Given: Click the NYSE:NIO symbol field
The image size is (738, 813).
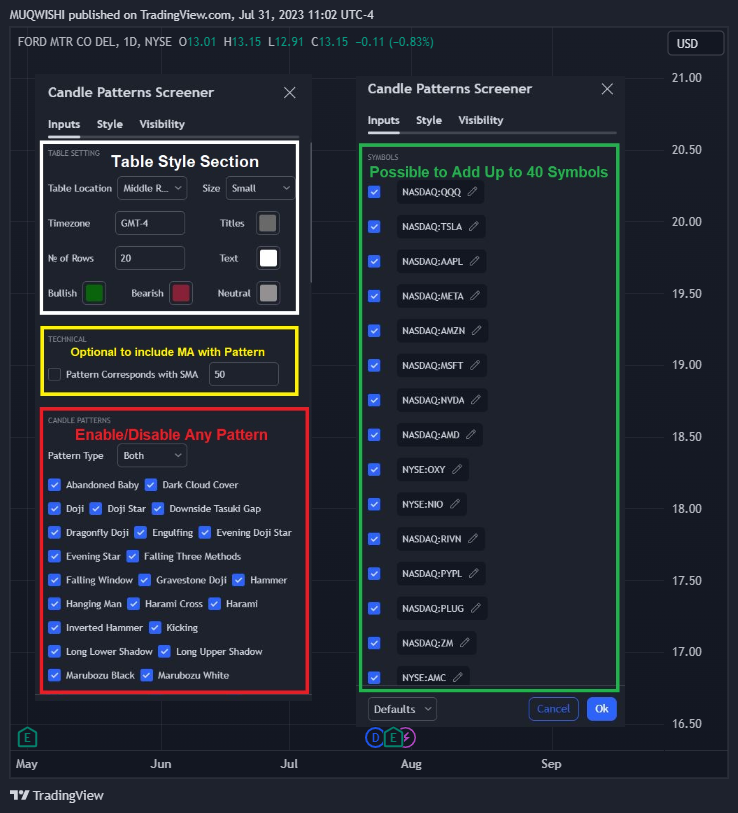Looking at the screenshot, I should pyautogui.click(x=431, y=504).
